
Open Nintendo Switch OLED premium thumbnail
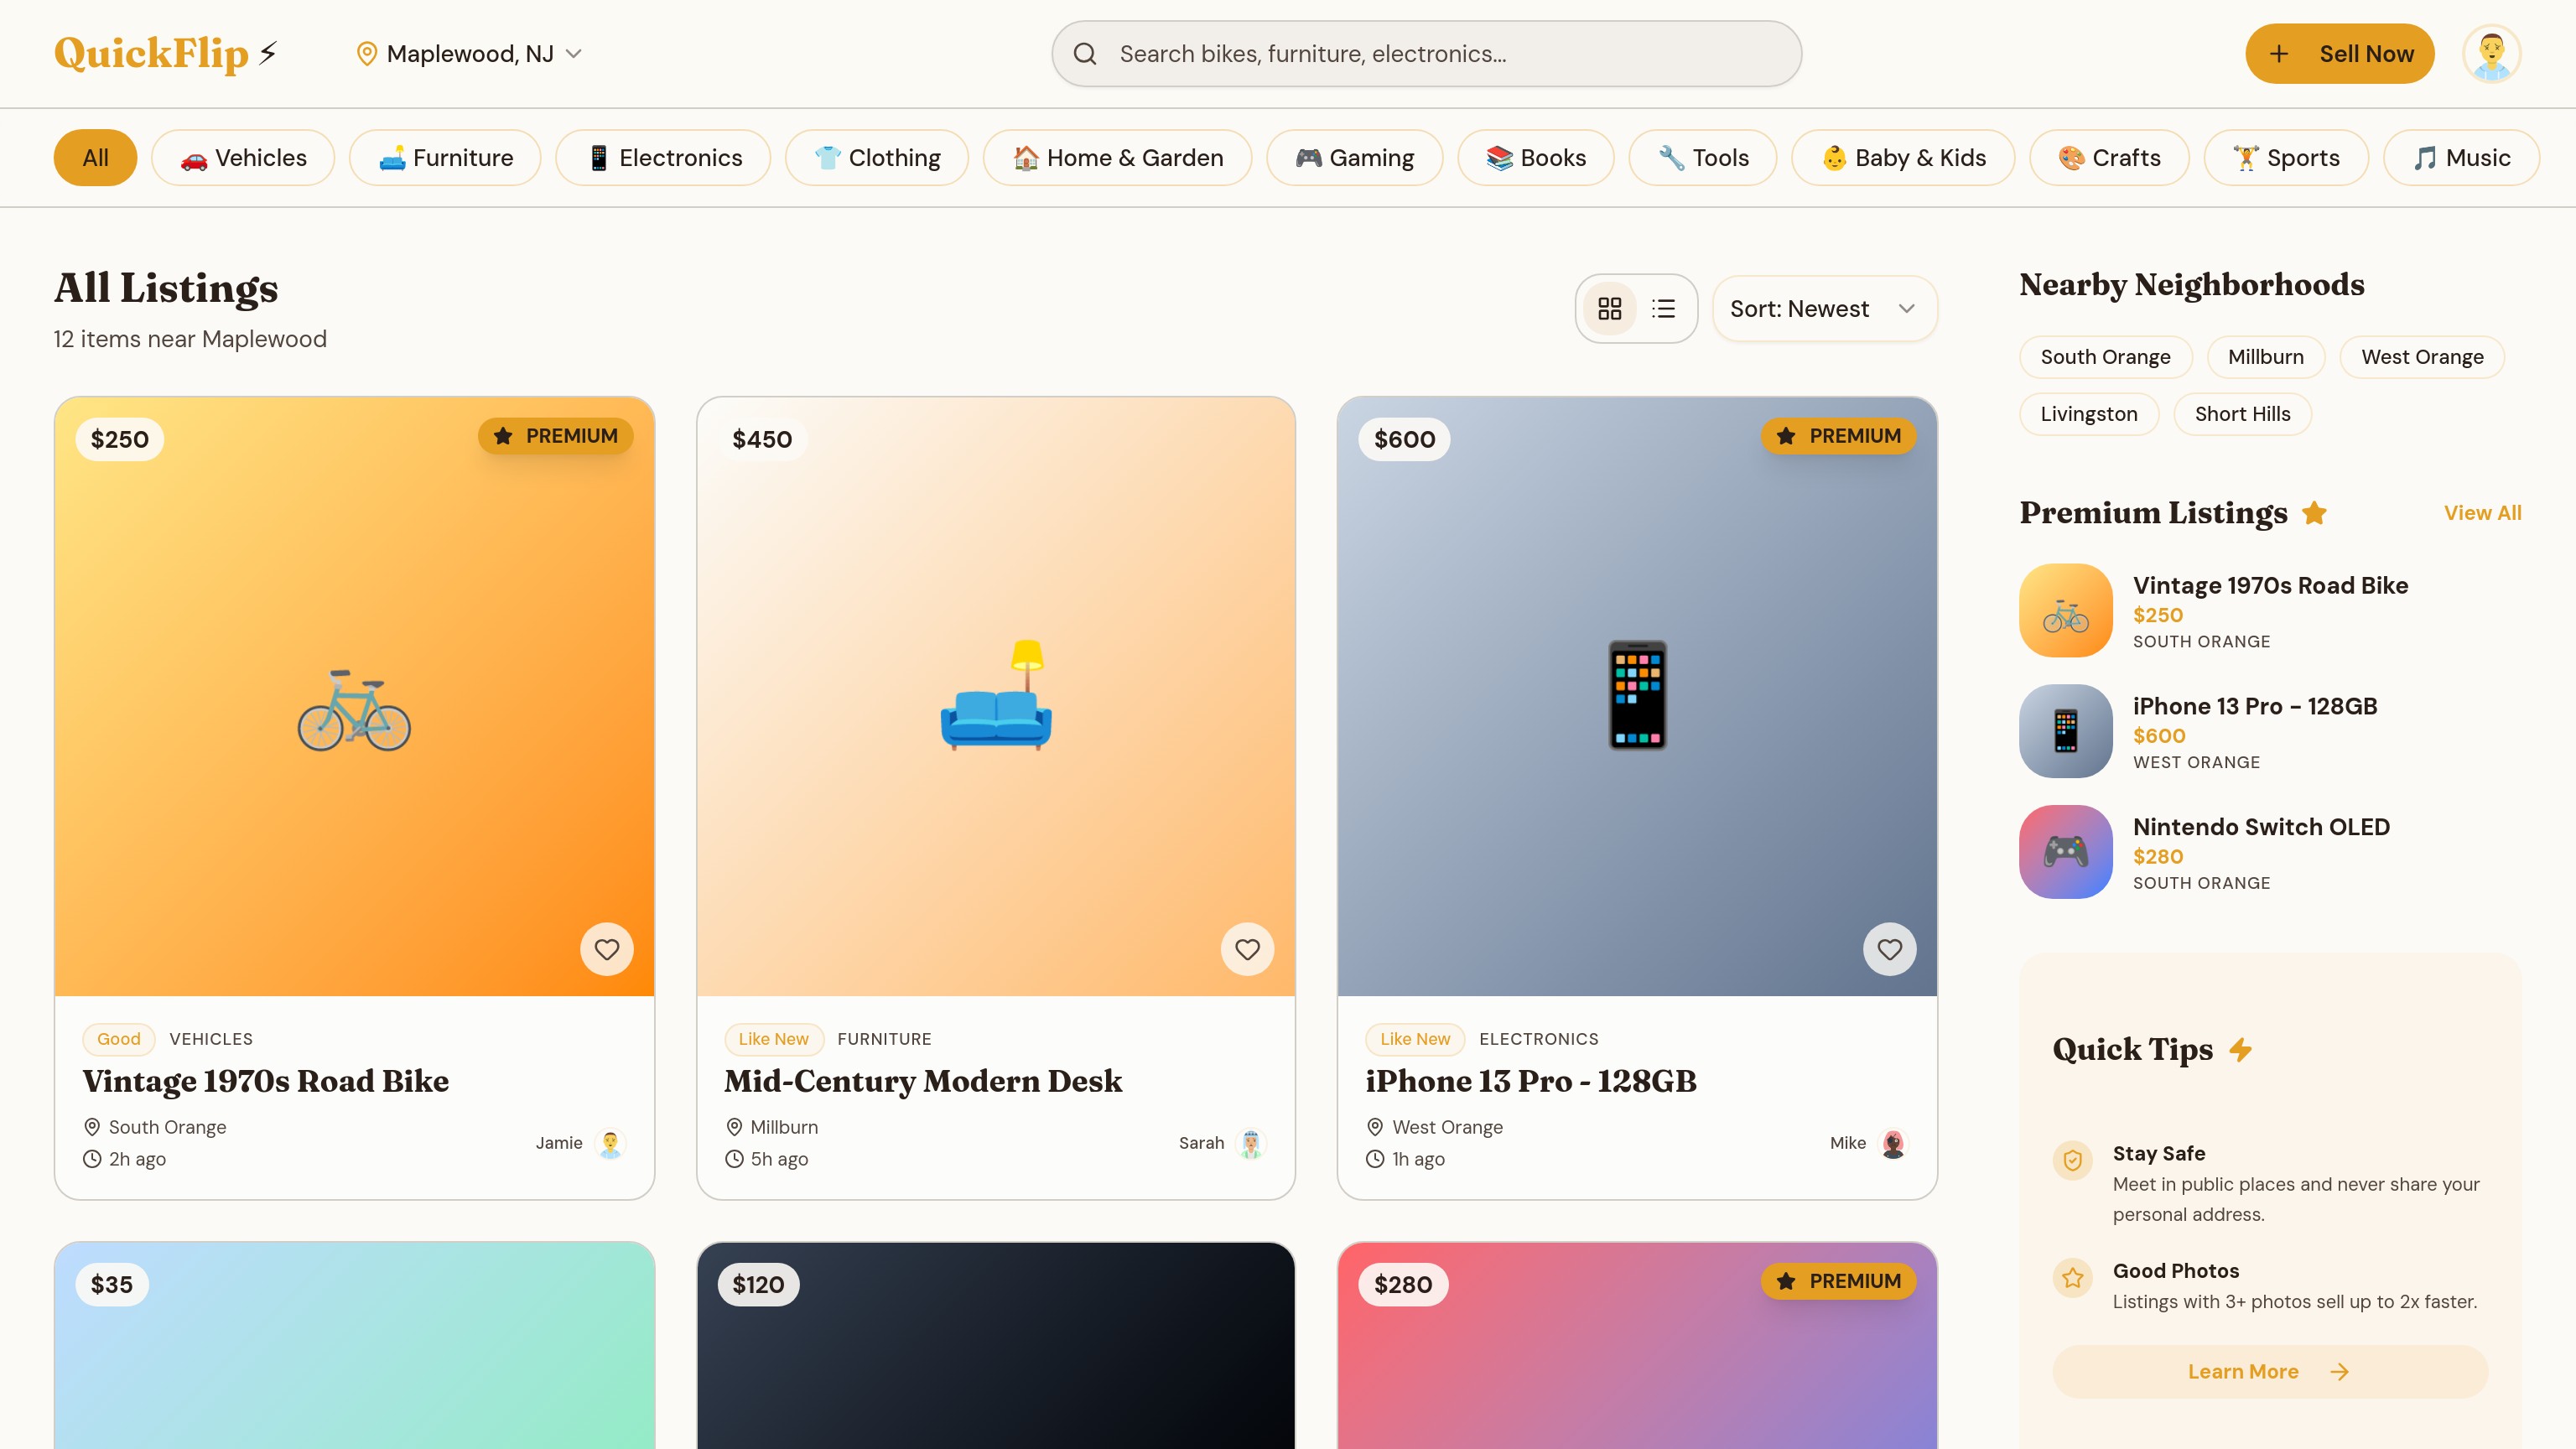[2065, 852]
